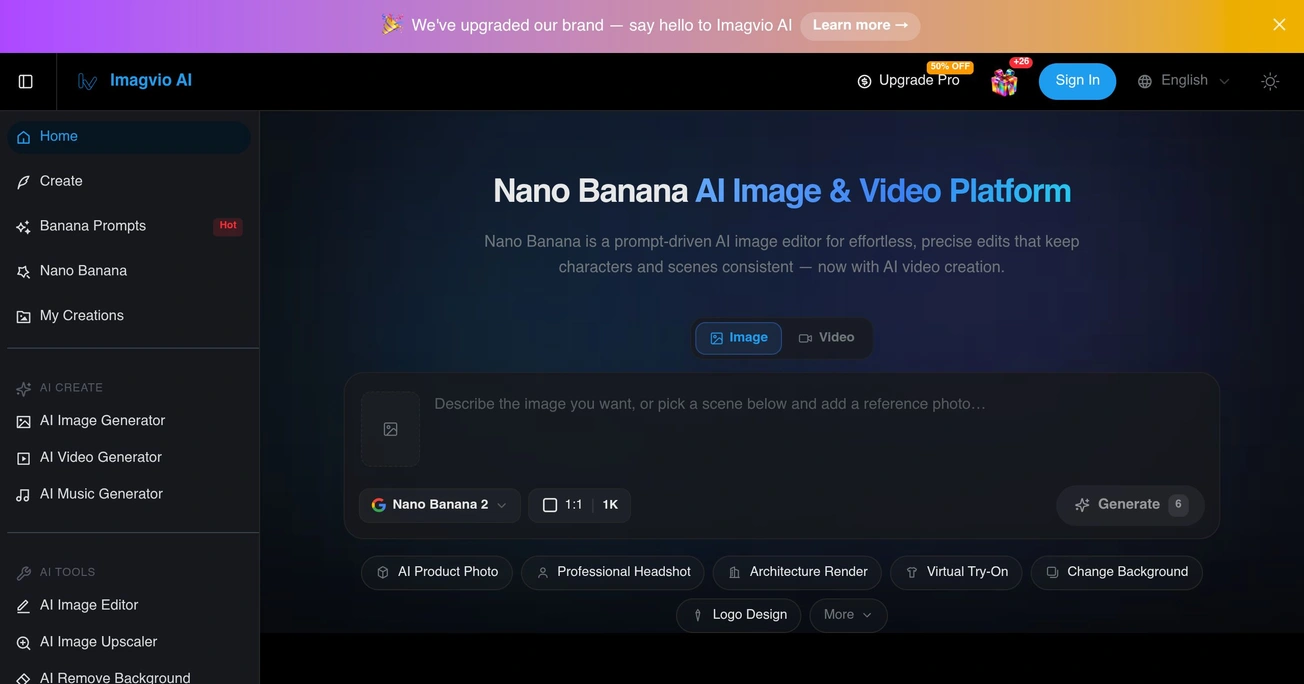Open the English language dropdown
The width and height of the screenshot is (1304, 684).
(1184, 81)
